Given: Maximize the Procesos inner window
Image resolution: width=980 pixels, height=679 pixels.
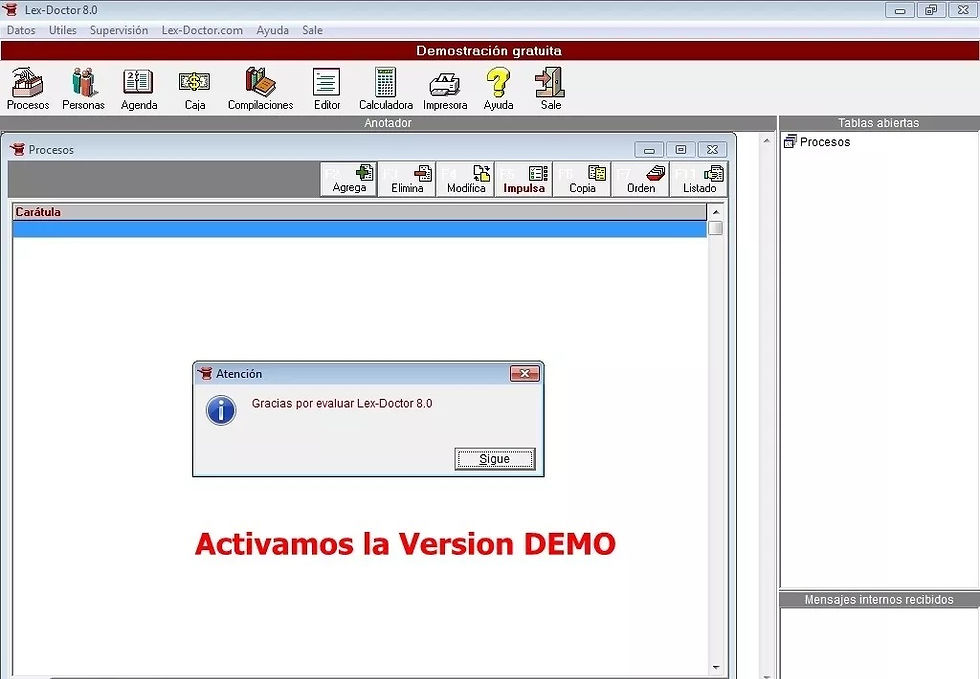Looking at the screenshot, I should [x=681, y=150].
